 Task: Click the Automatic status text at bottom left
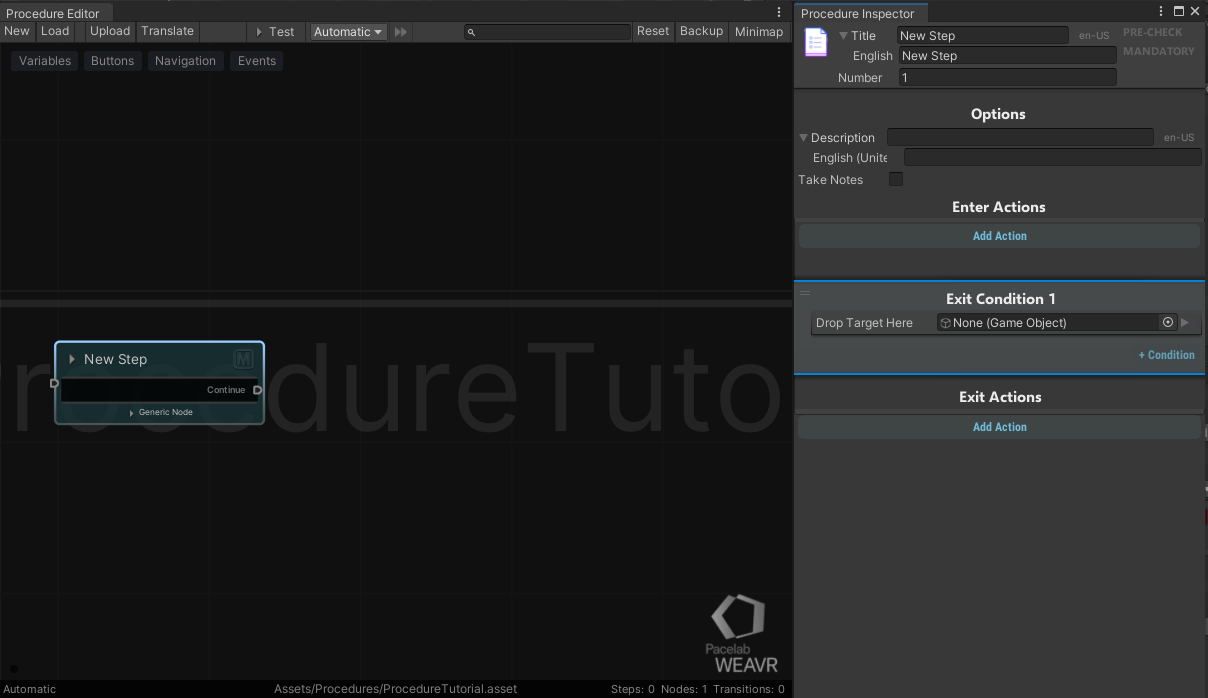pyautogui.click(x=30, y=689)
